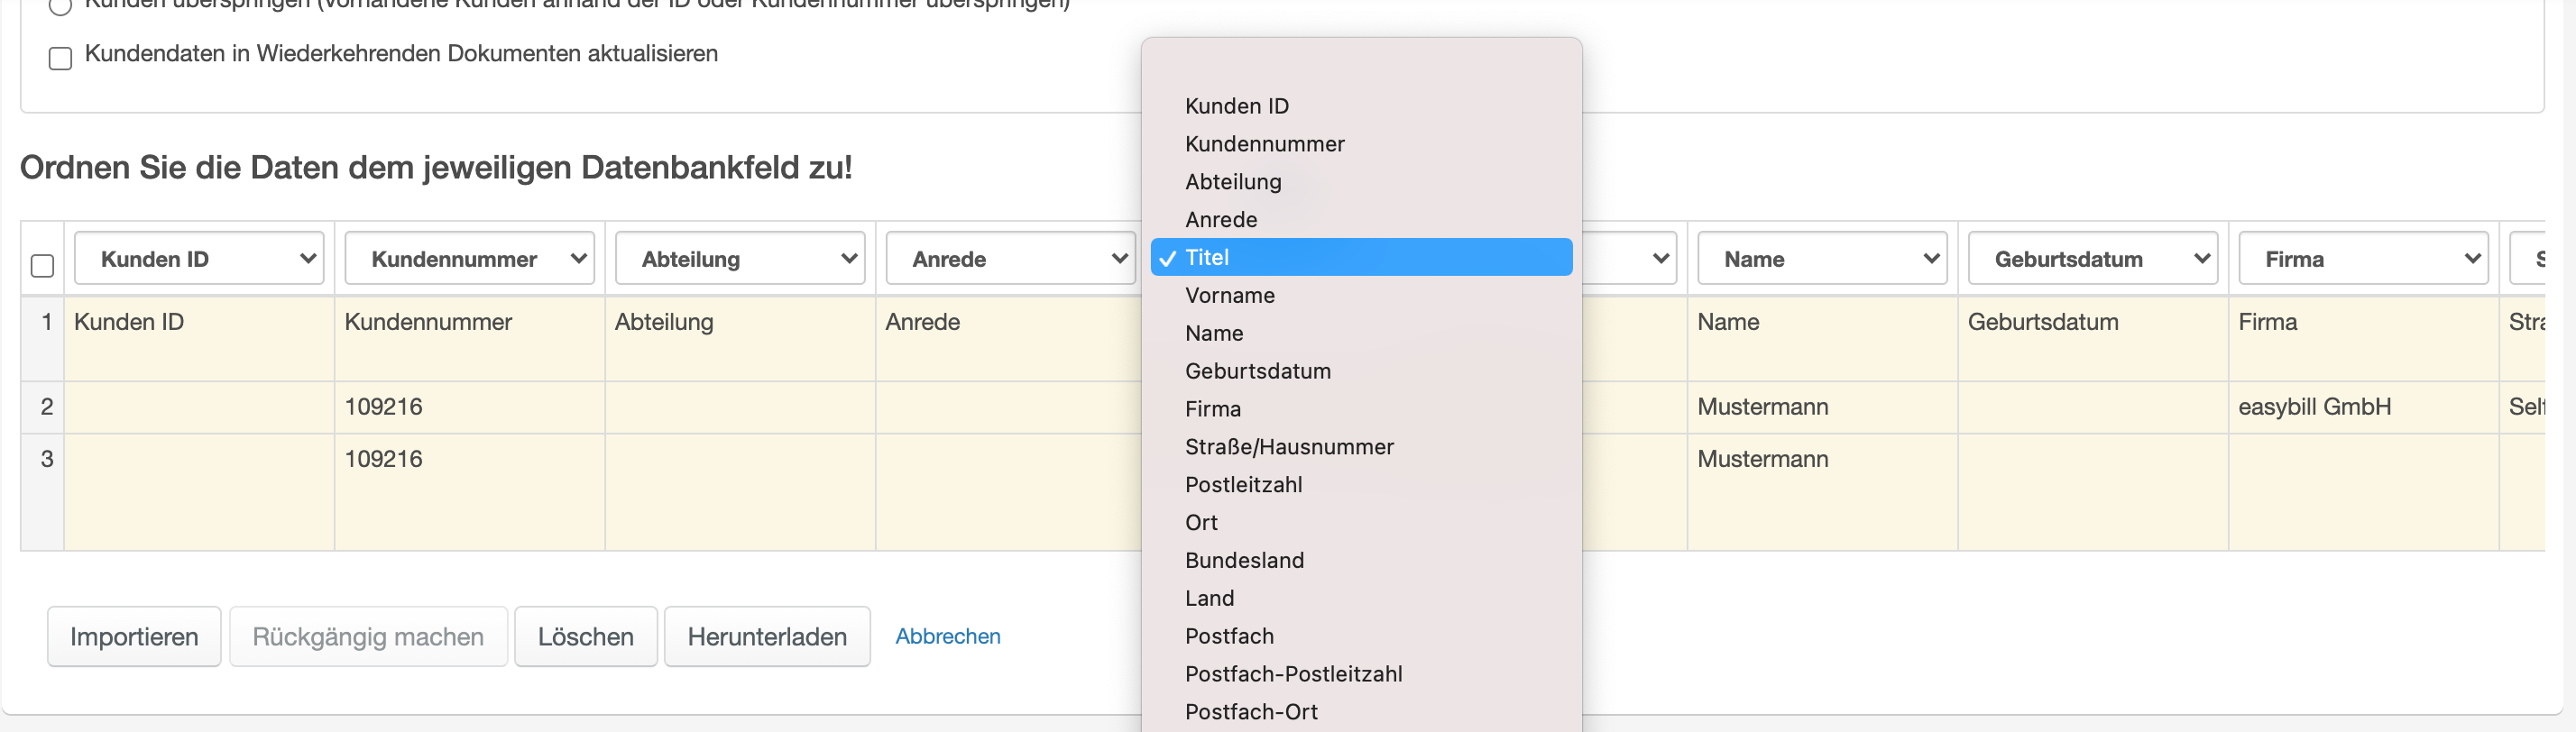Choose Postleitzahl in the open list
The image size is (2576, 732).
(x=1361, y=485)
